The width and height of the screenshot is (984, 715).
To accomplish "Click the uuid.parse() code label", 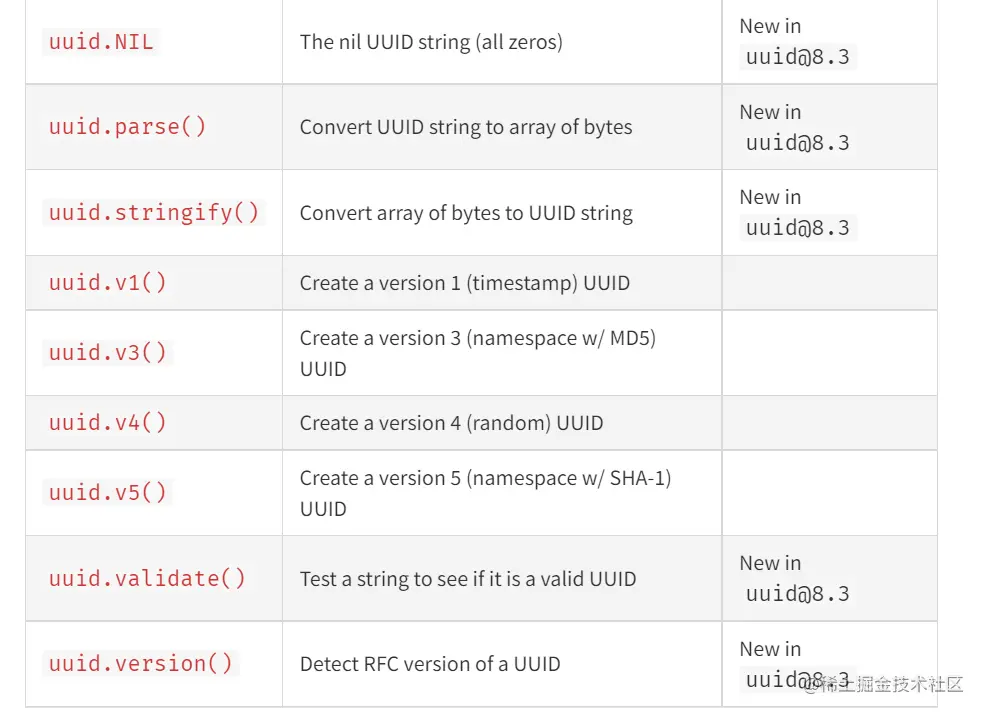I will [x=127, y=127].
